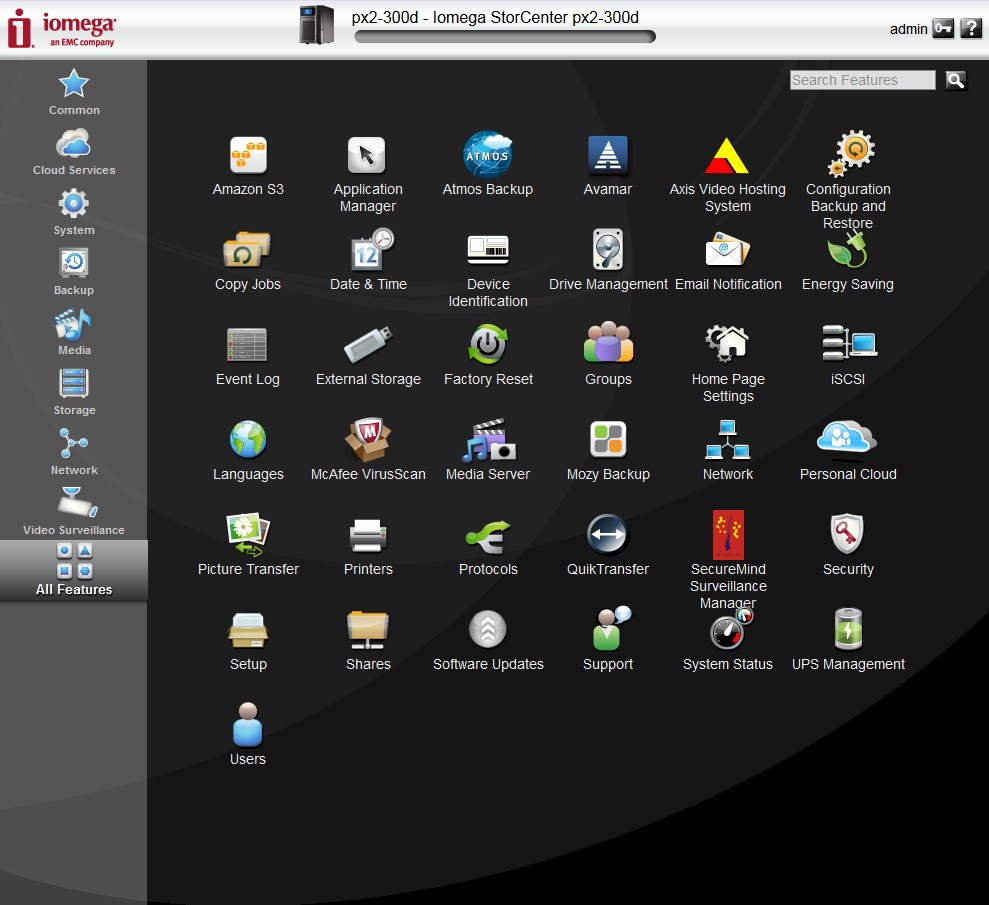The width and height of the screenshot is (989, 905).
Task: Click the px2-300d device image
Action: tap(317, 25)
